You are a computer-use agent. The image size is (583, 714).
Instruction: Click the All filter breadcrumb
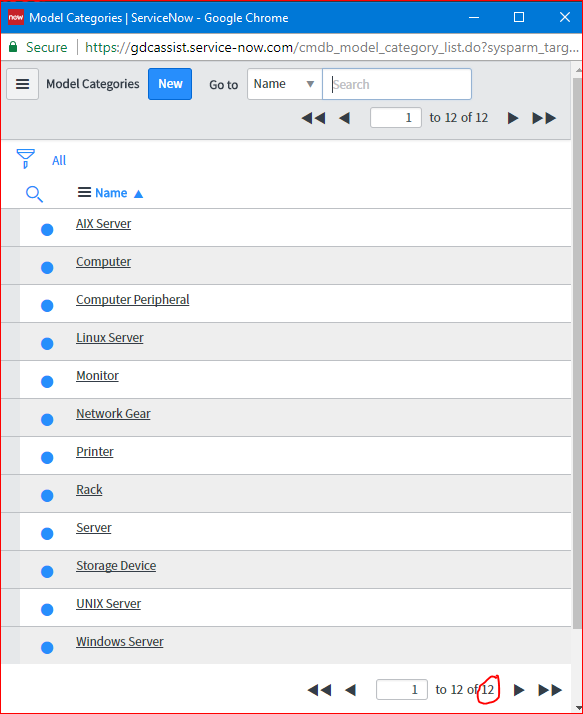59,160
